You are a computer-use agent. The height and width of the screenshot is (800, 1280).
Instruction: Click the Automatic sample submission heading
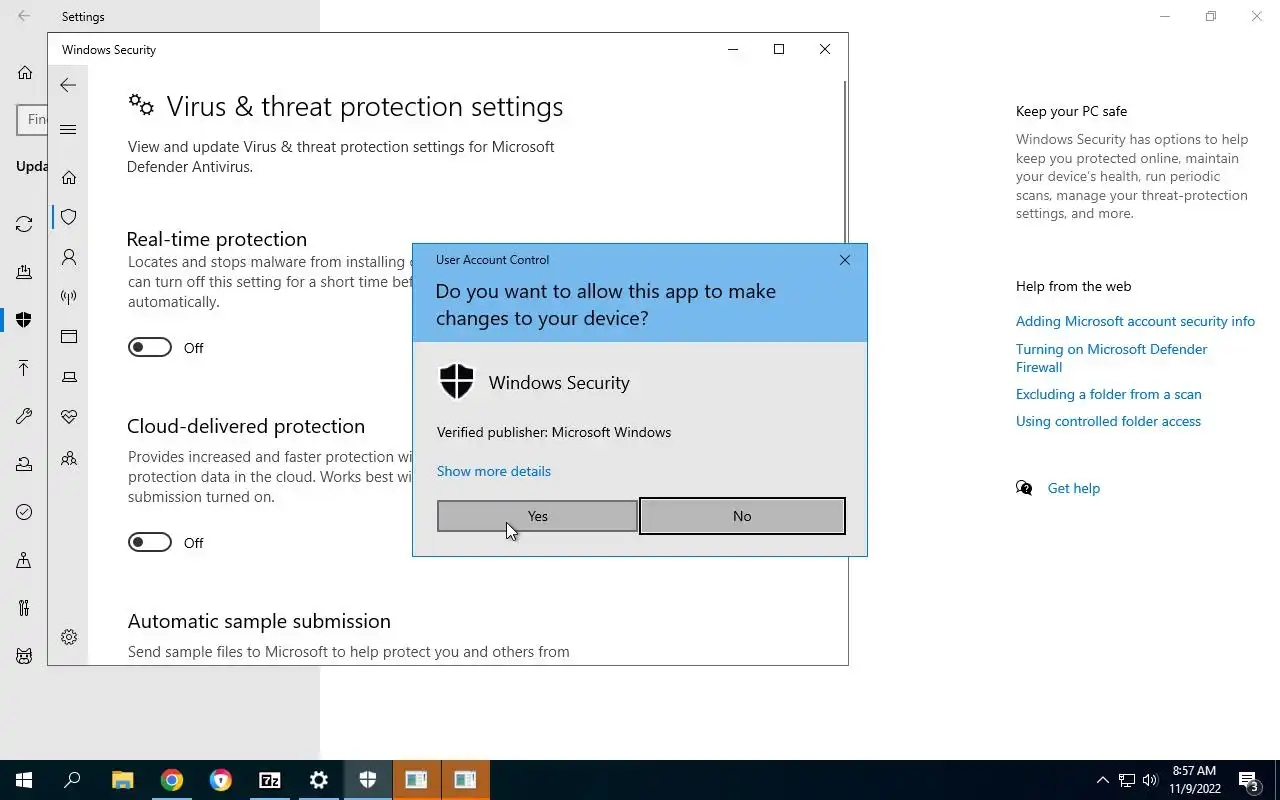(x=259, y=621)
